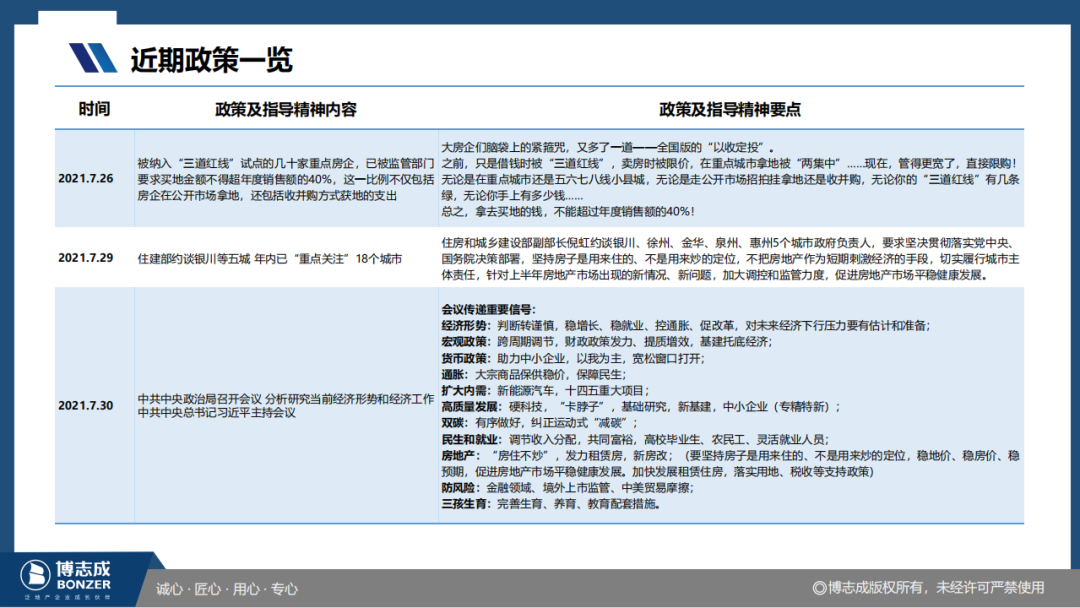Select the slide title 近期政策一览
Image resolution: width=1080 pixels, height=608 pixels.
point(211,60)
